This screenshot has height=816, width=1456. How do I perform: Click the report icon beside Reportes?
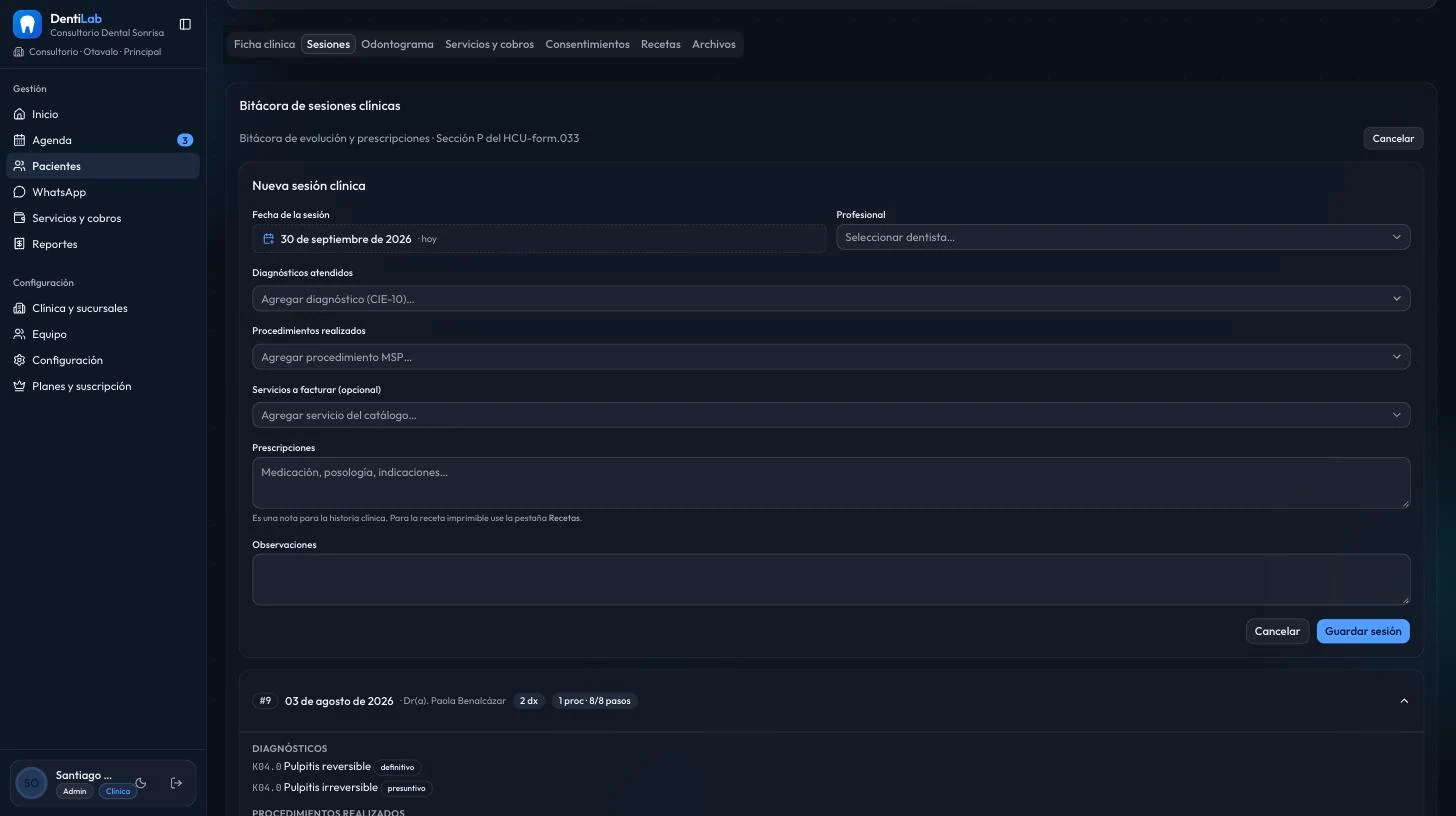pos(19,244)
